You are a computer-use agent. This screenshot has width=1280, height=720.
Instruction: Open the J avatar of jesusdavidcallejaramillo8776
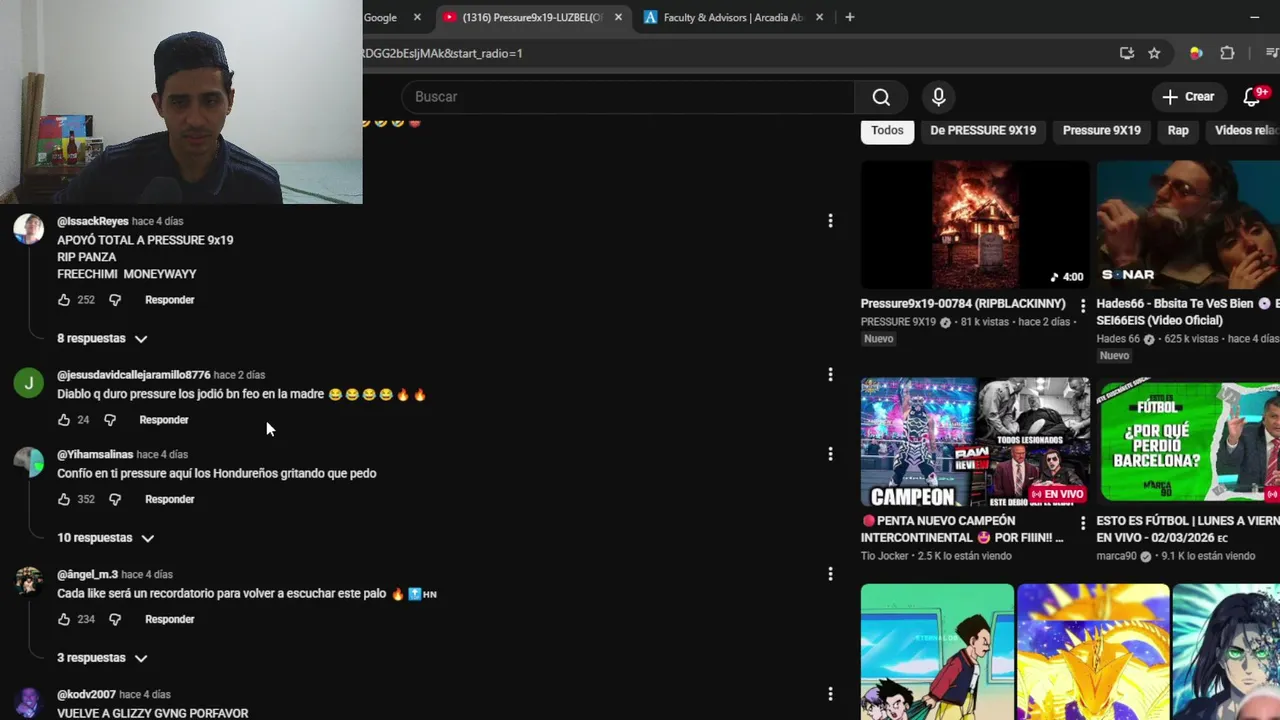click(29, 383)
